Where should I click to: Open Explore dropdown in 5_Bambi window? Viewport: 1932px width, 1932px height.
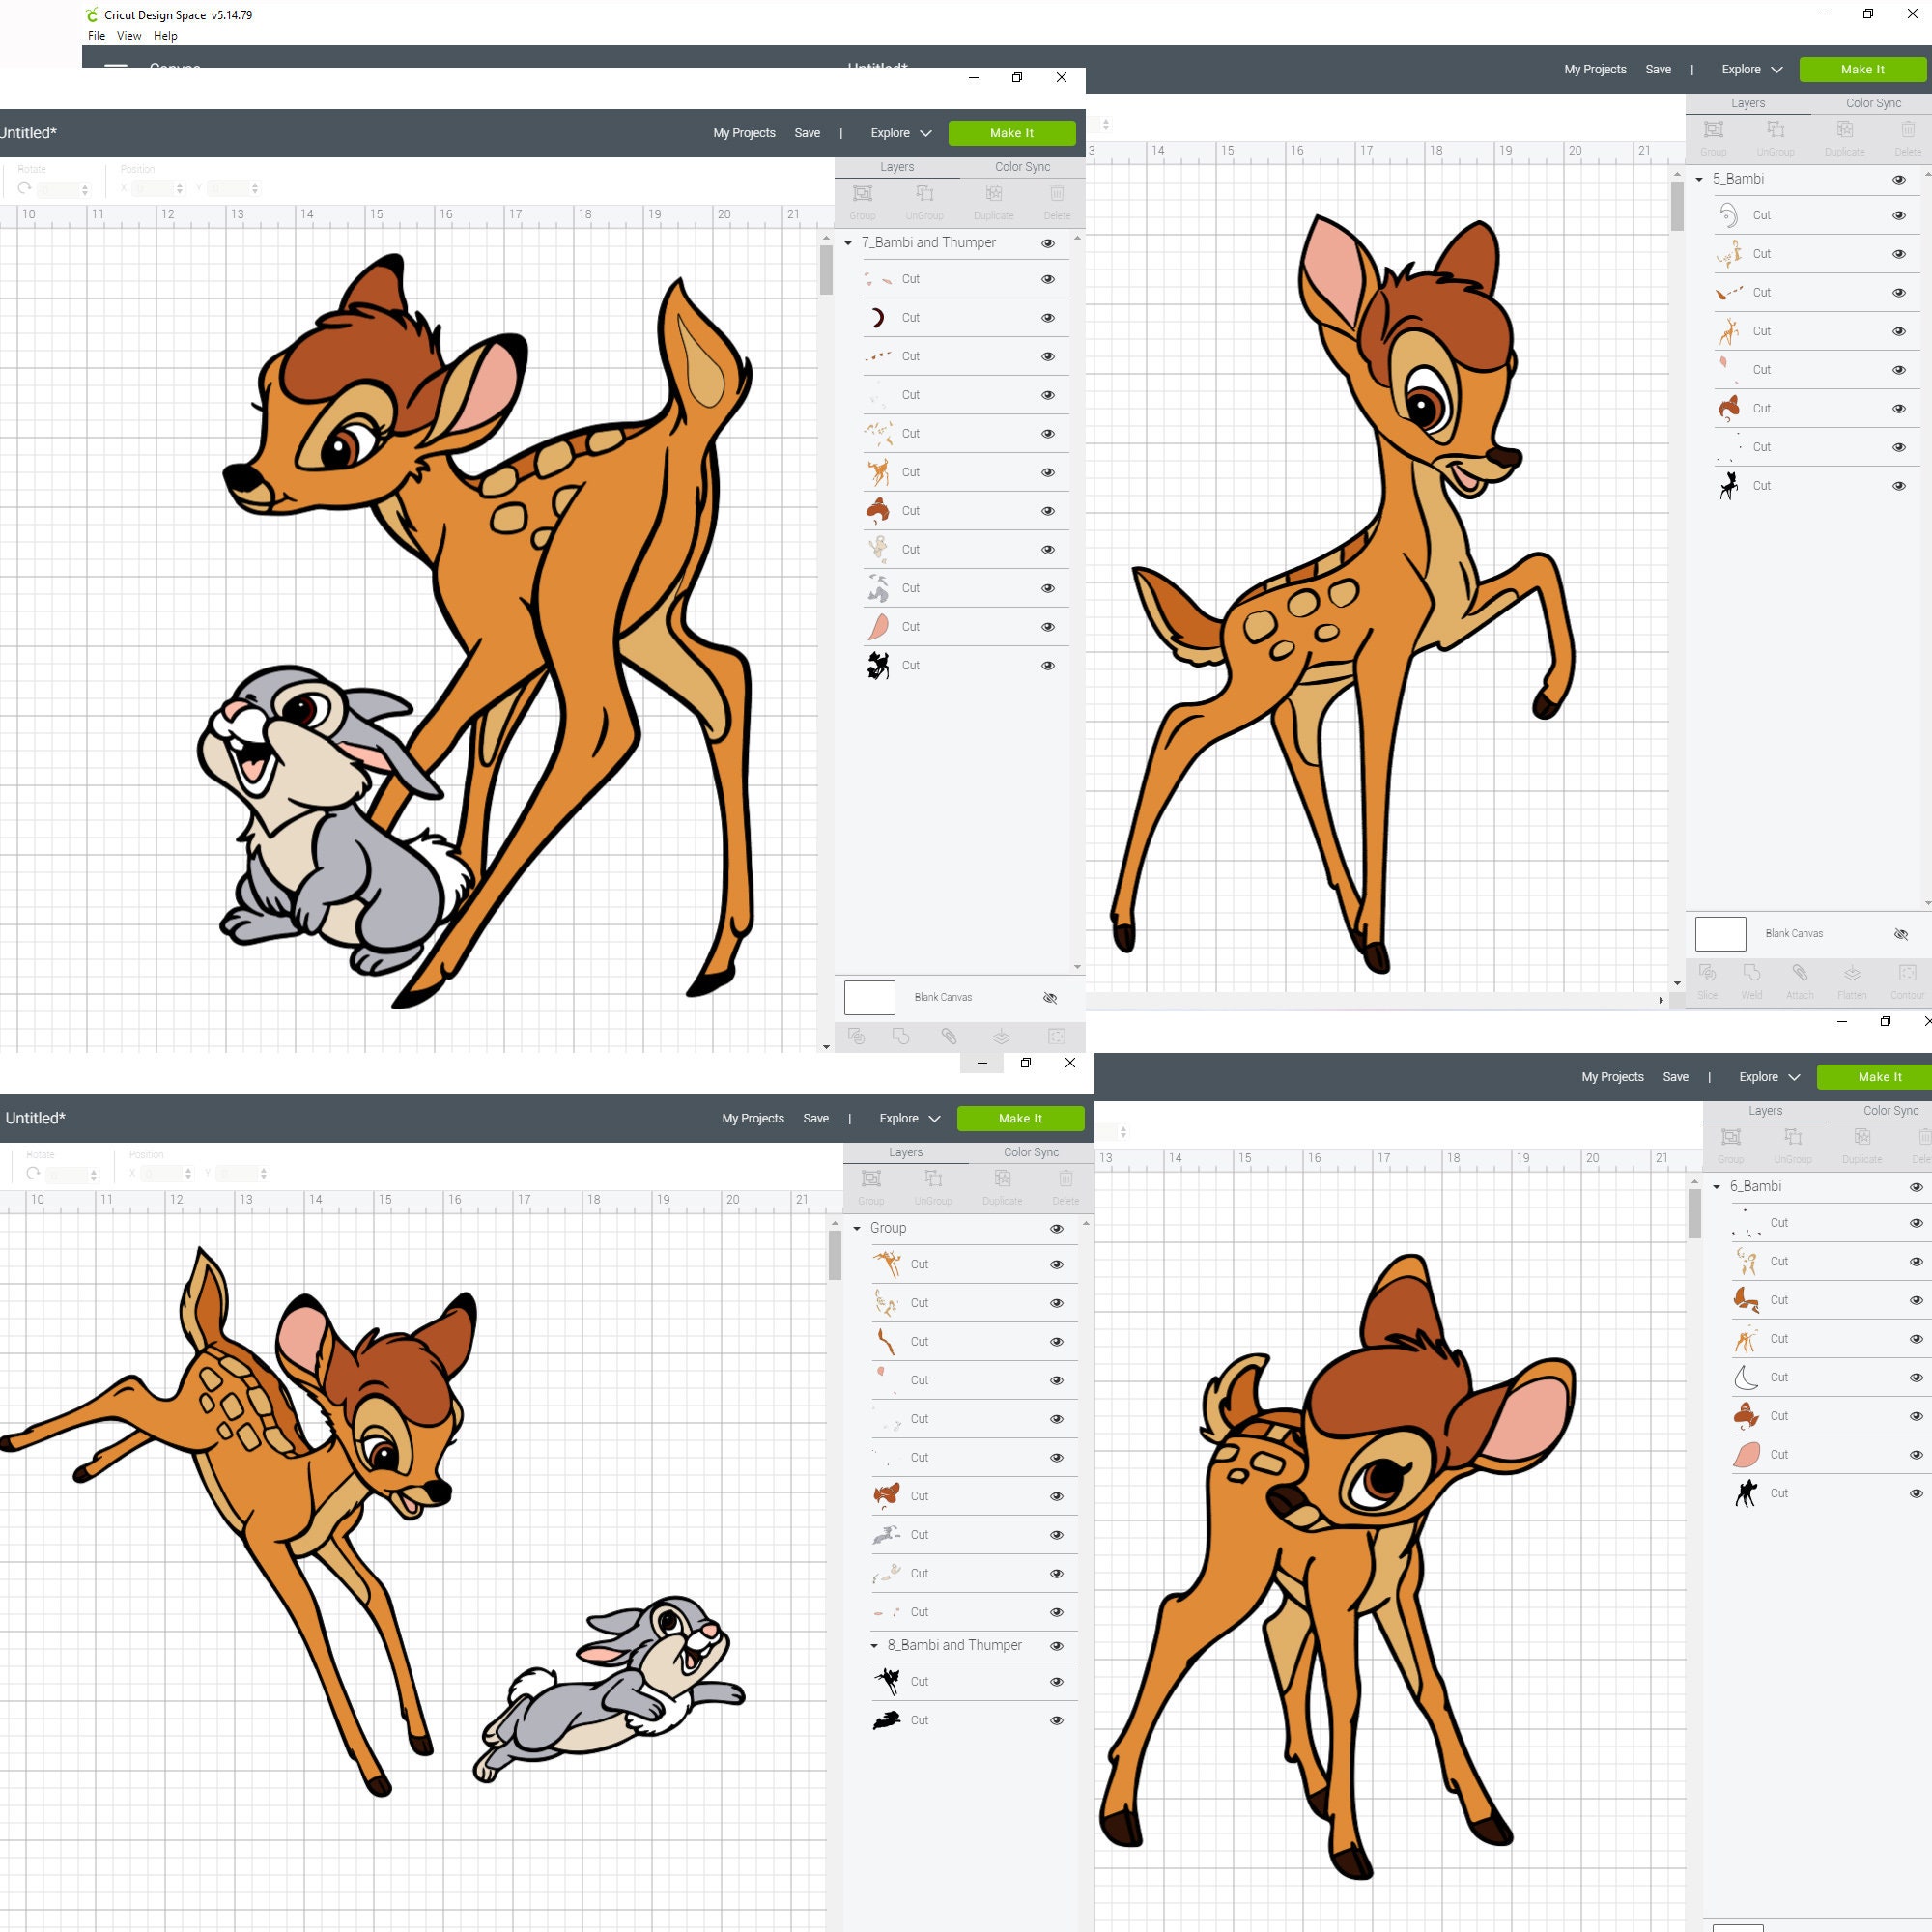1751,69
